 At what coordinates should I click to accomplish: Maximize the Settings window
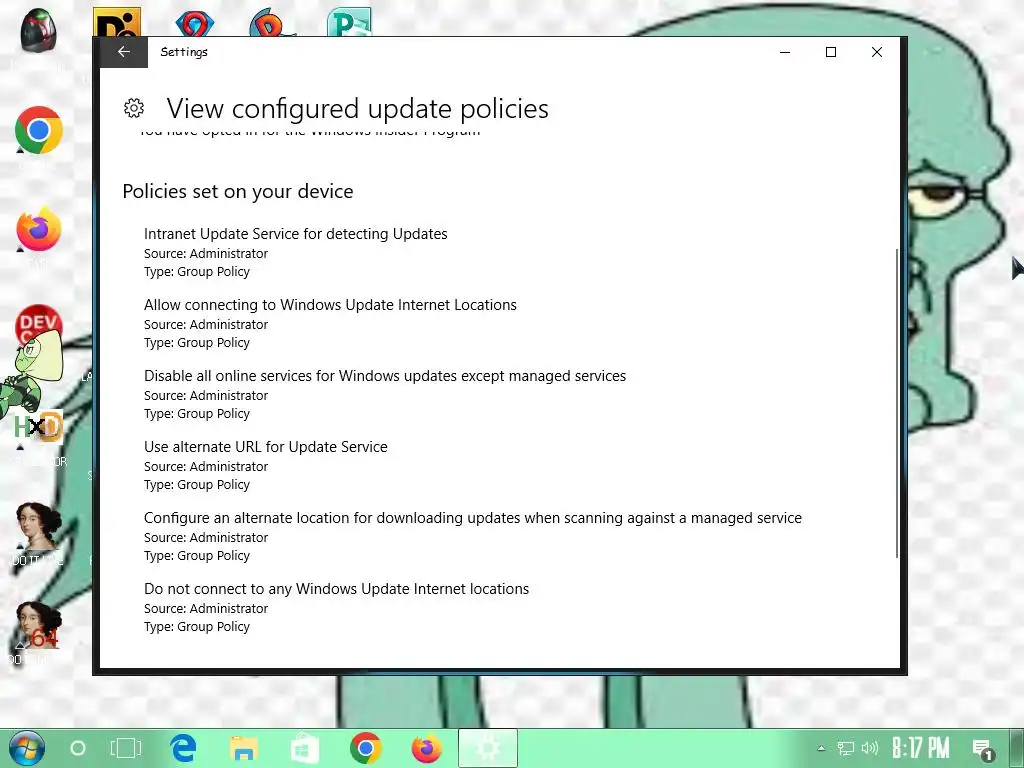tap(831, 52)
